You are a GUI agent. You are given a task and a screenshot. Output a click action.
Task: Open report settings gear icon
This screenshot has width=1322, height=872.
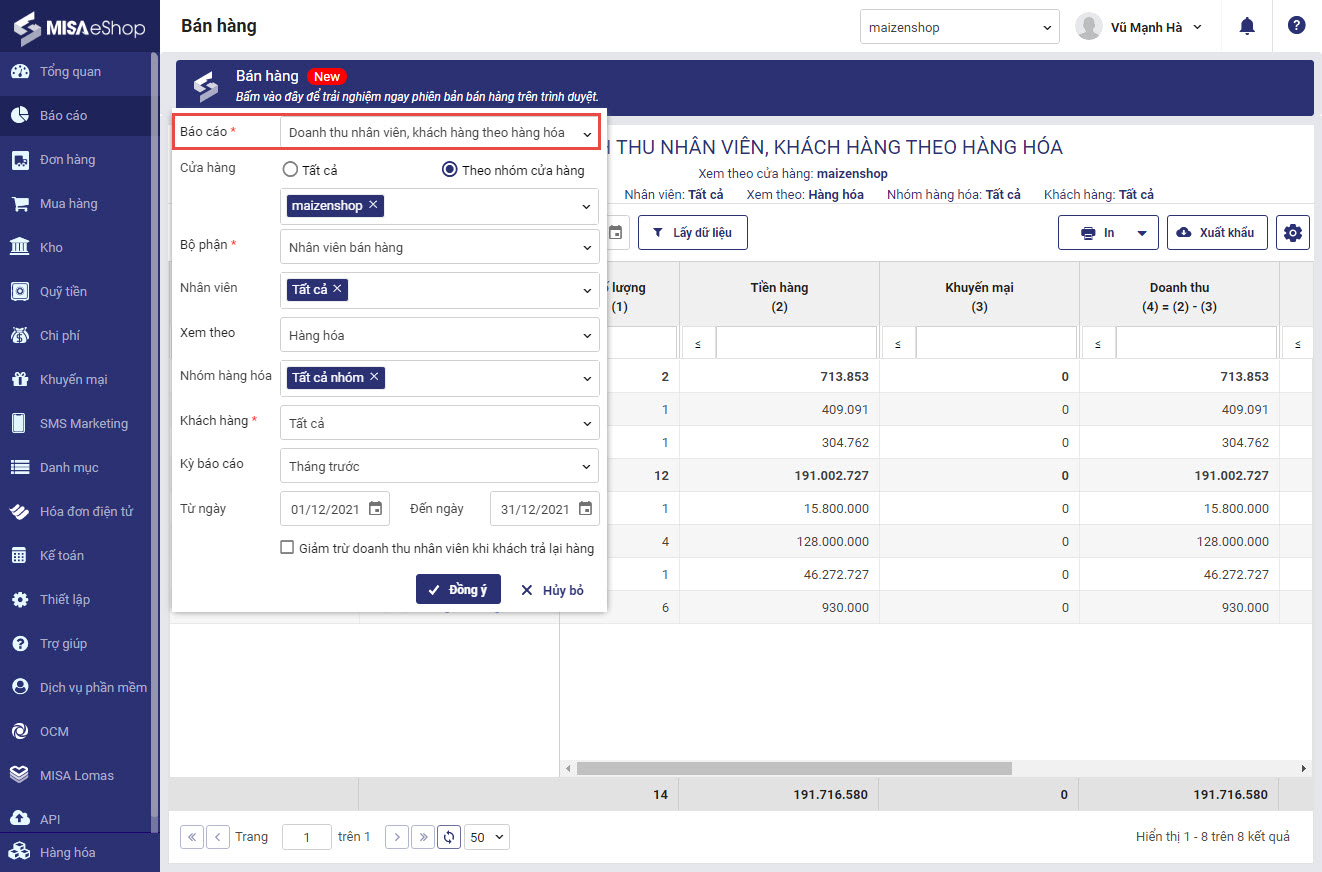click(x=1293, y=233)
